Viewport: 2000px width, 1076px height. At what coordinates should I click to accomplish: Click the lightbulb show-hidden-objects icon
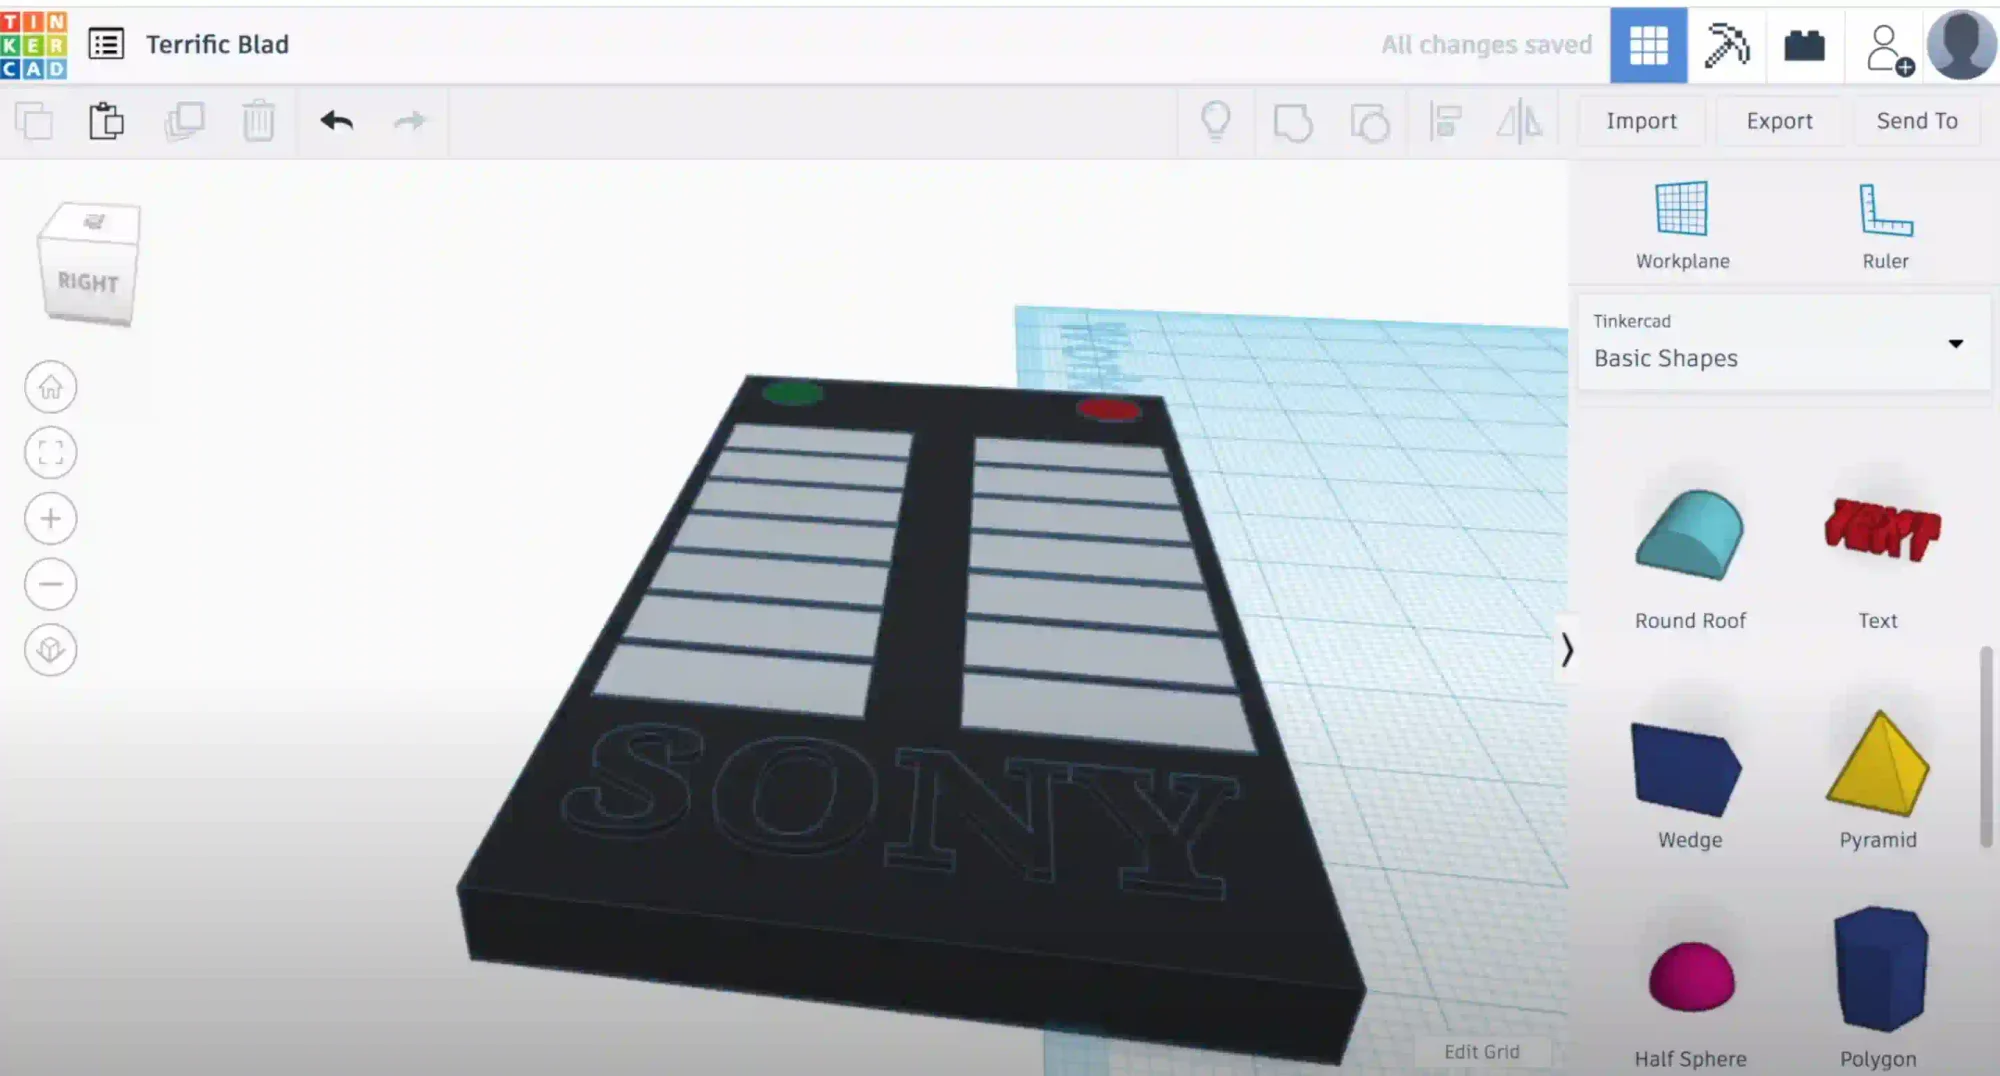click(1216, 120)
